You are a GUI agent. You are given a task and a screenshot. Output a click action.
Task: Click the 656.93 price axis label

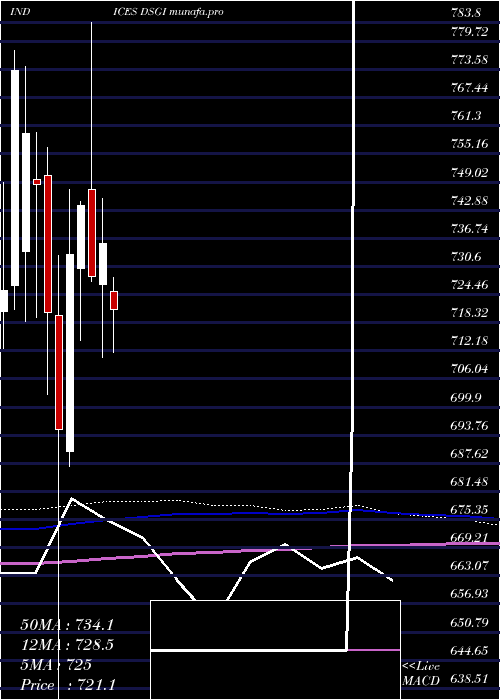coord(469,594)
